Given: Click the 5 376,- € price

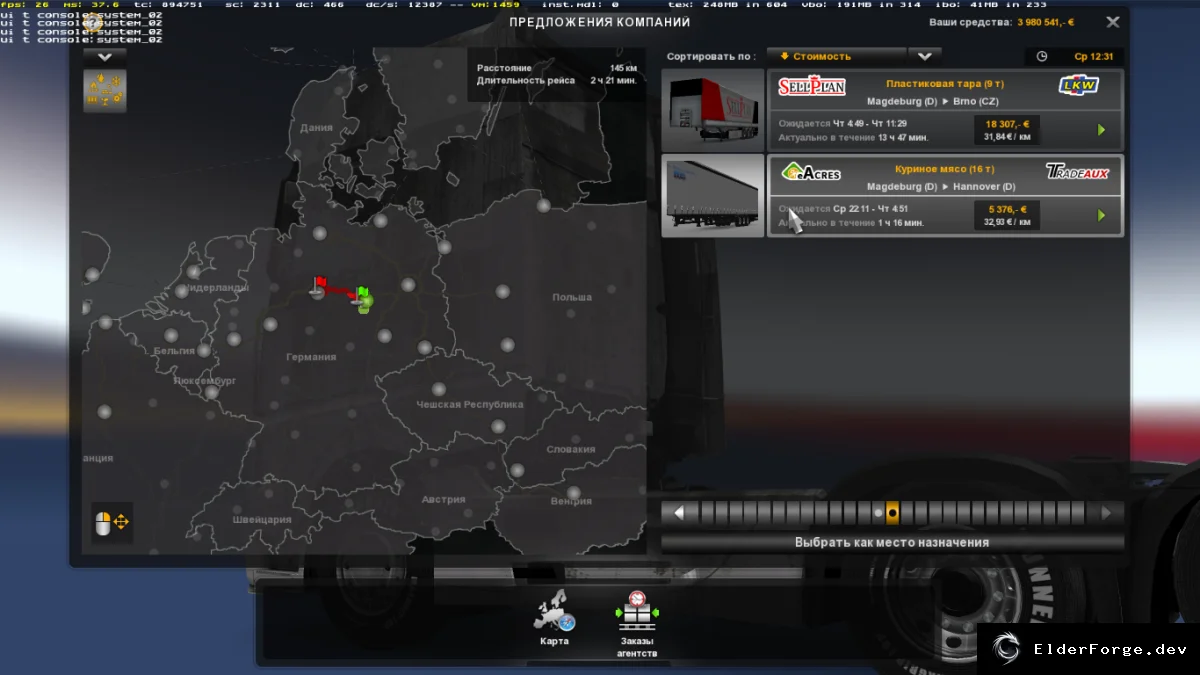Looking at the screenshot, I should [x=1007, y=209].
